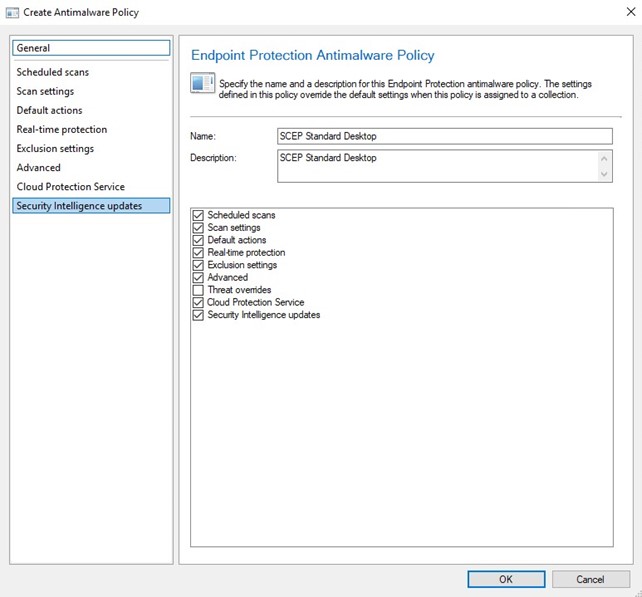
Task: Click the OK button
Action: pos(506,579)
